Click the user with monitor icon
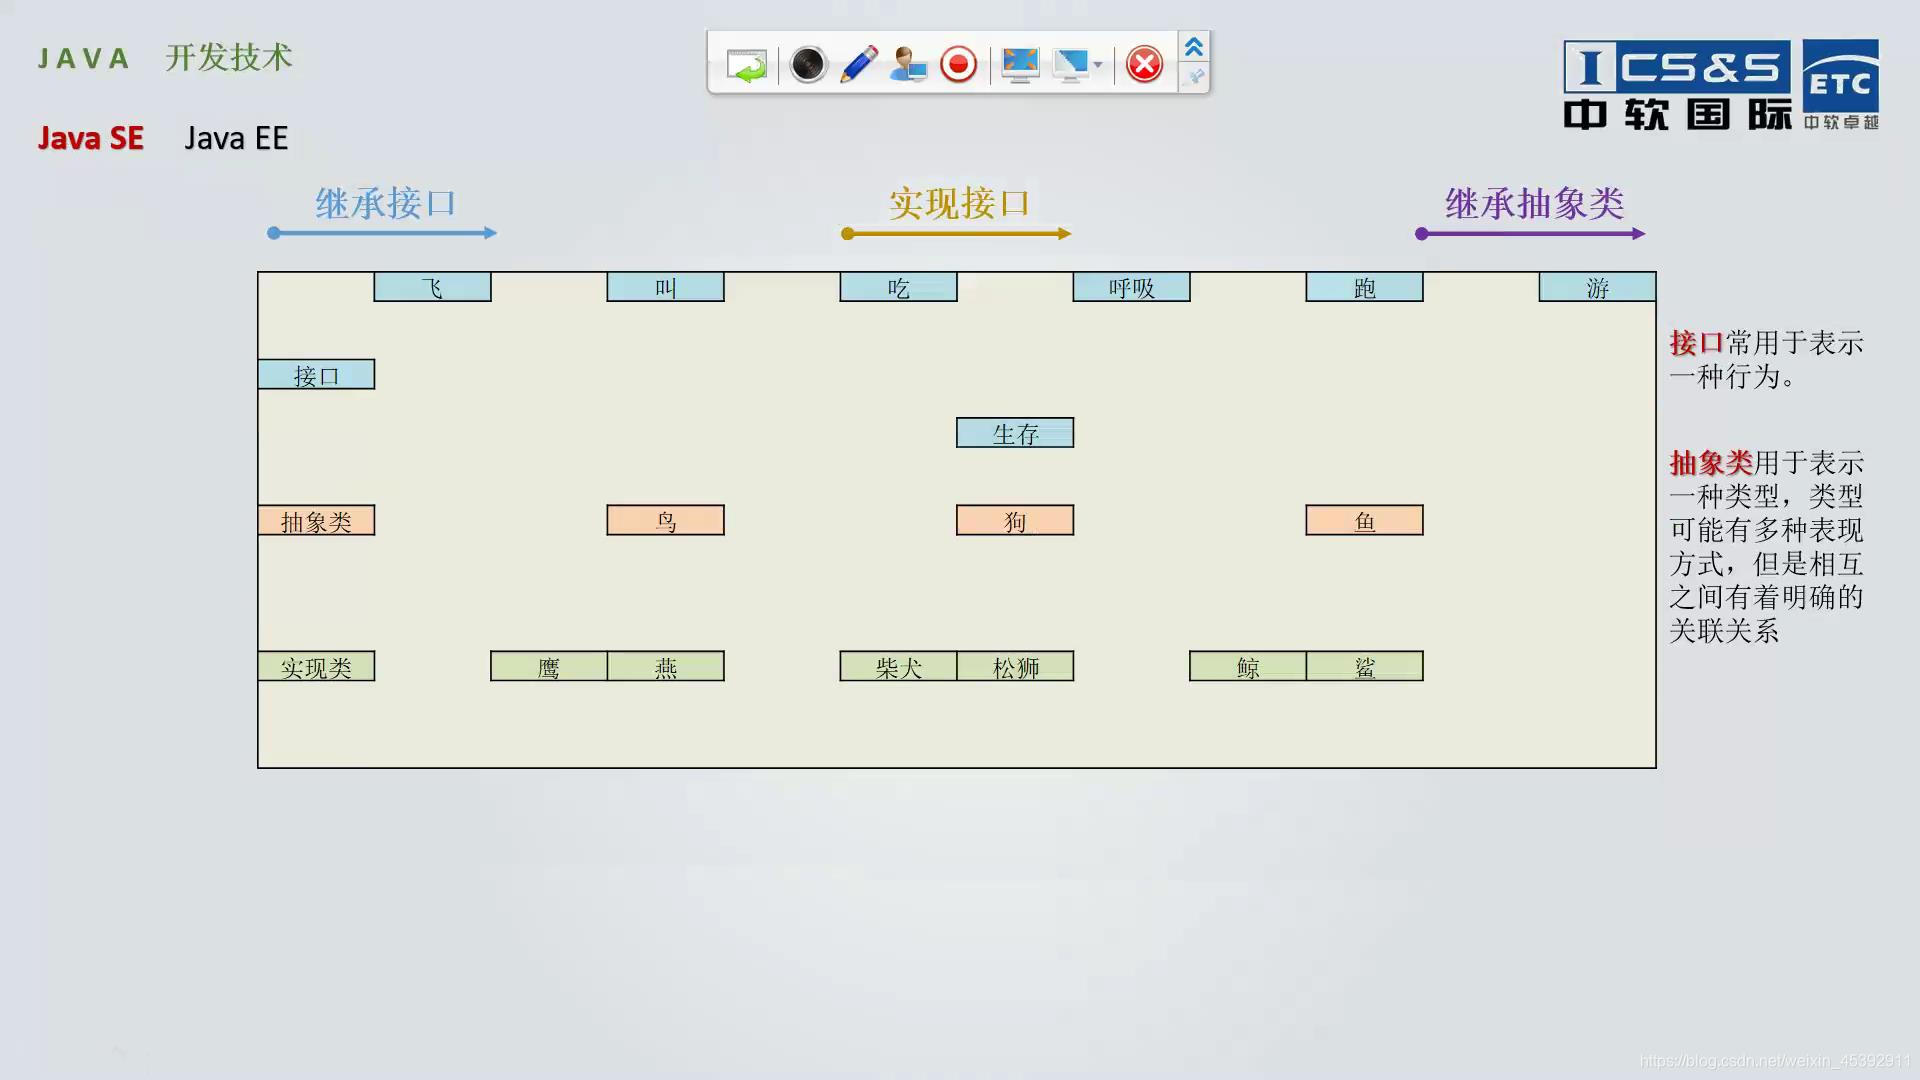 pyautogui.click(x=908, y=65)
